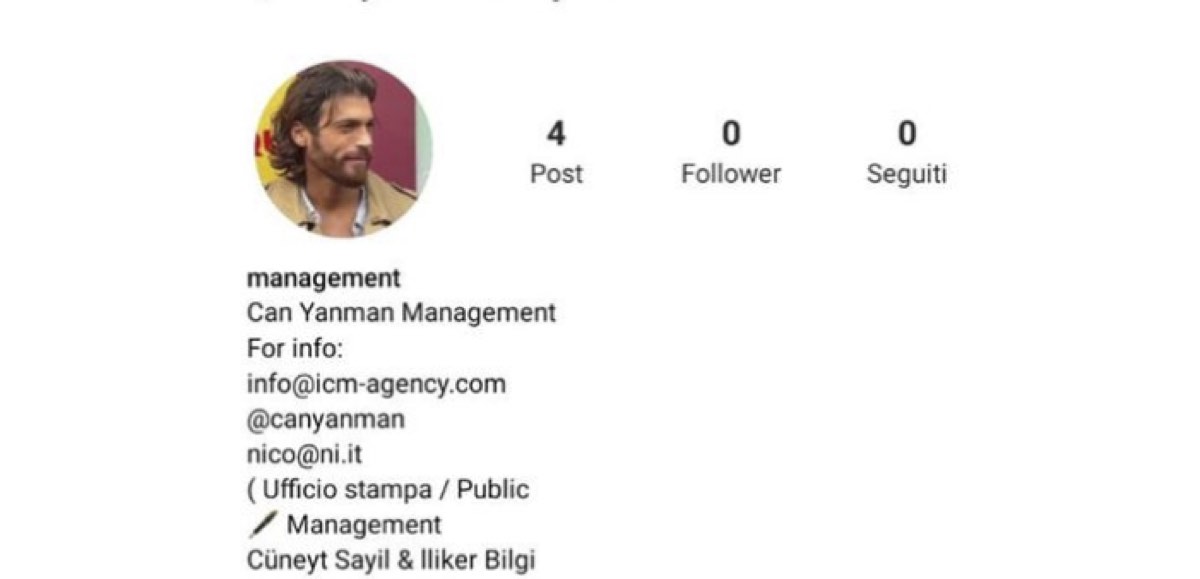Screen dimensions: 1200x579
Task: Open the nico@ni.it email address
Action: [x=304, y=455]
